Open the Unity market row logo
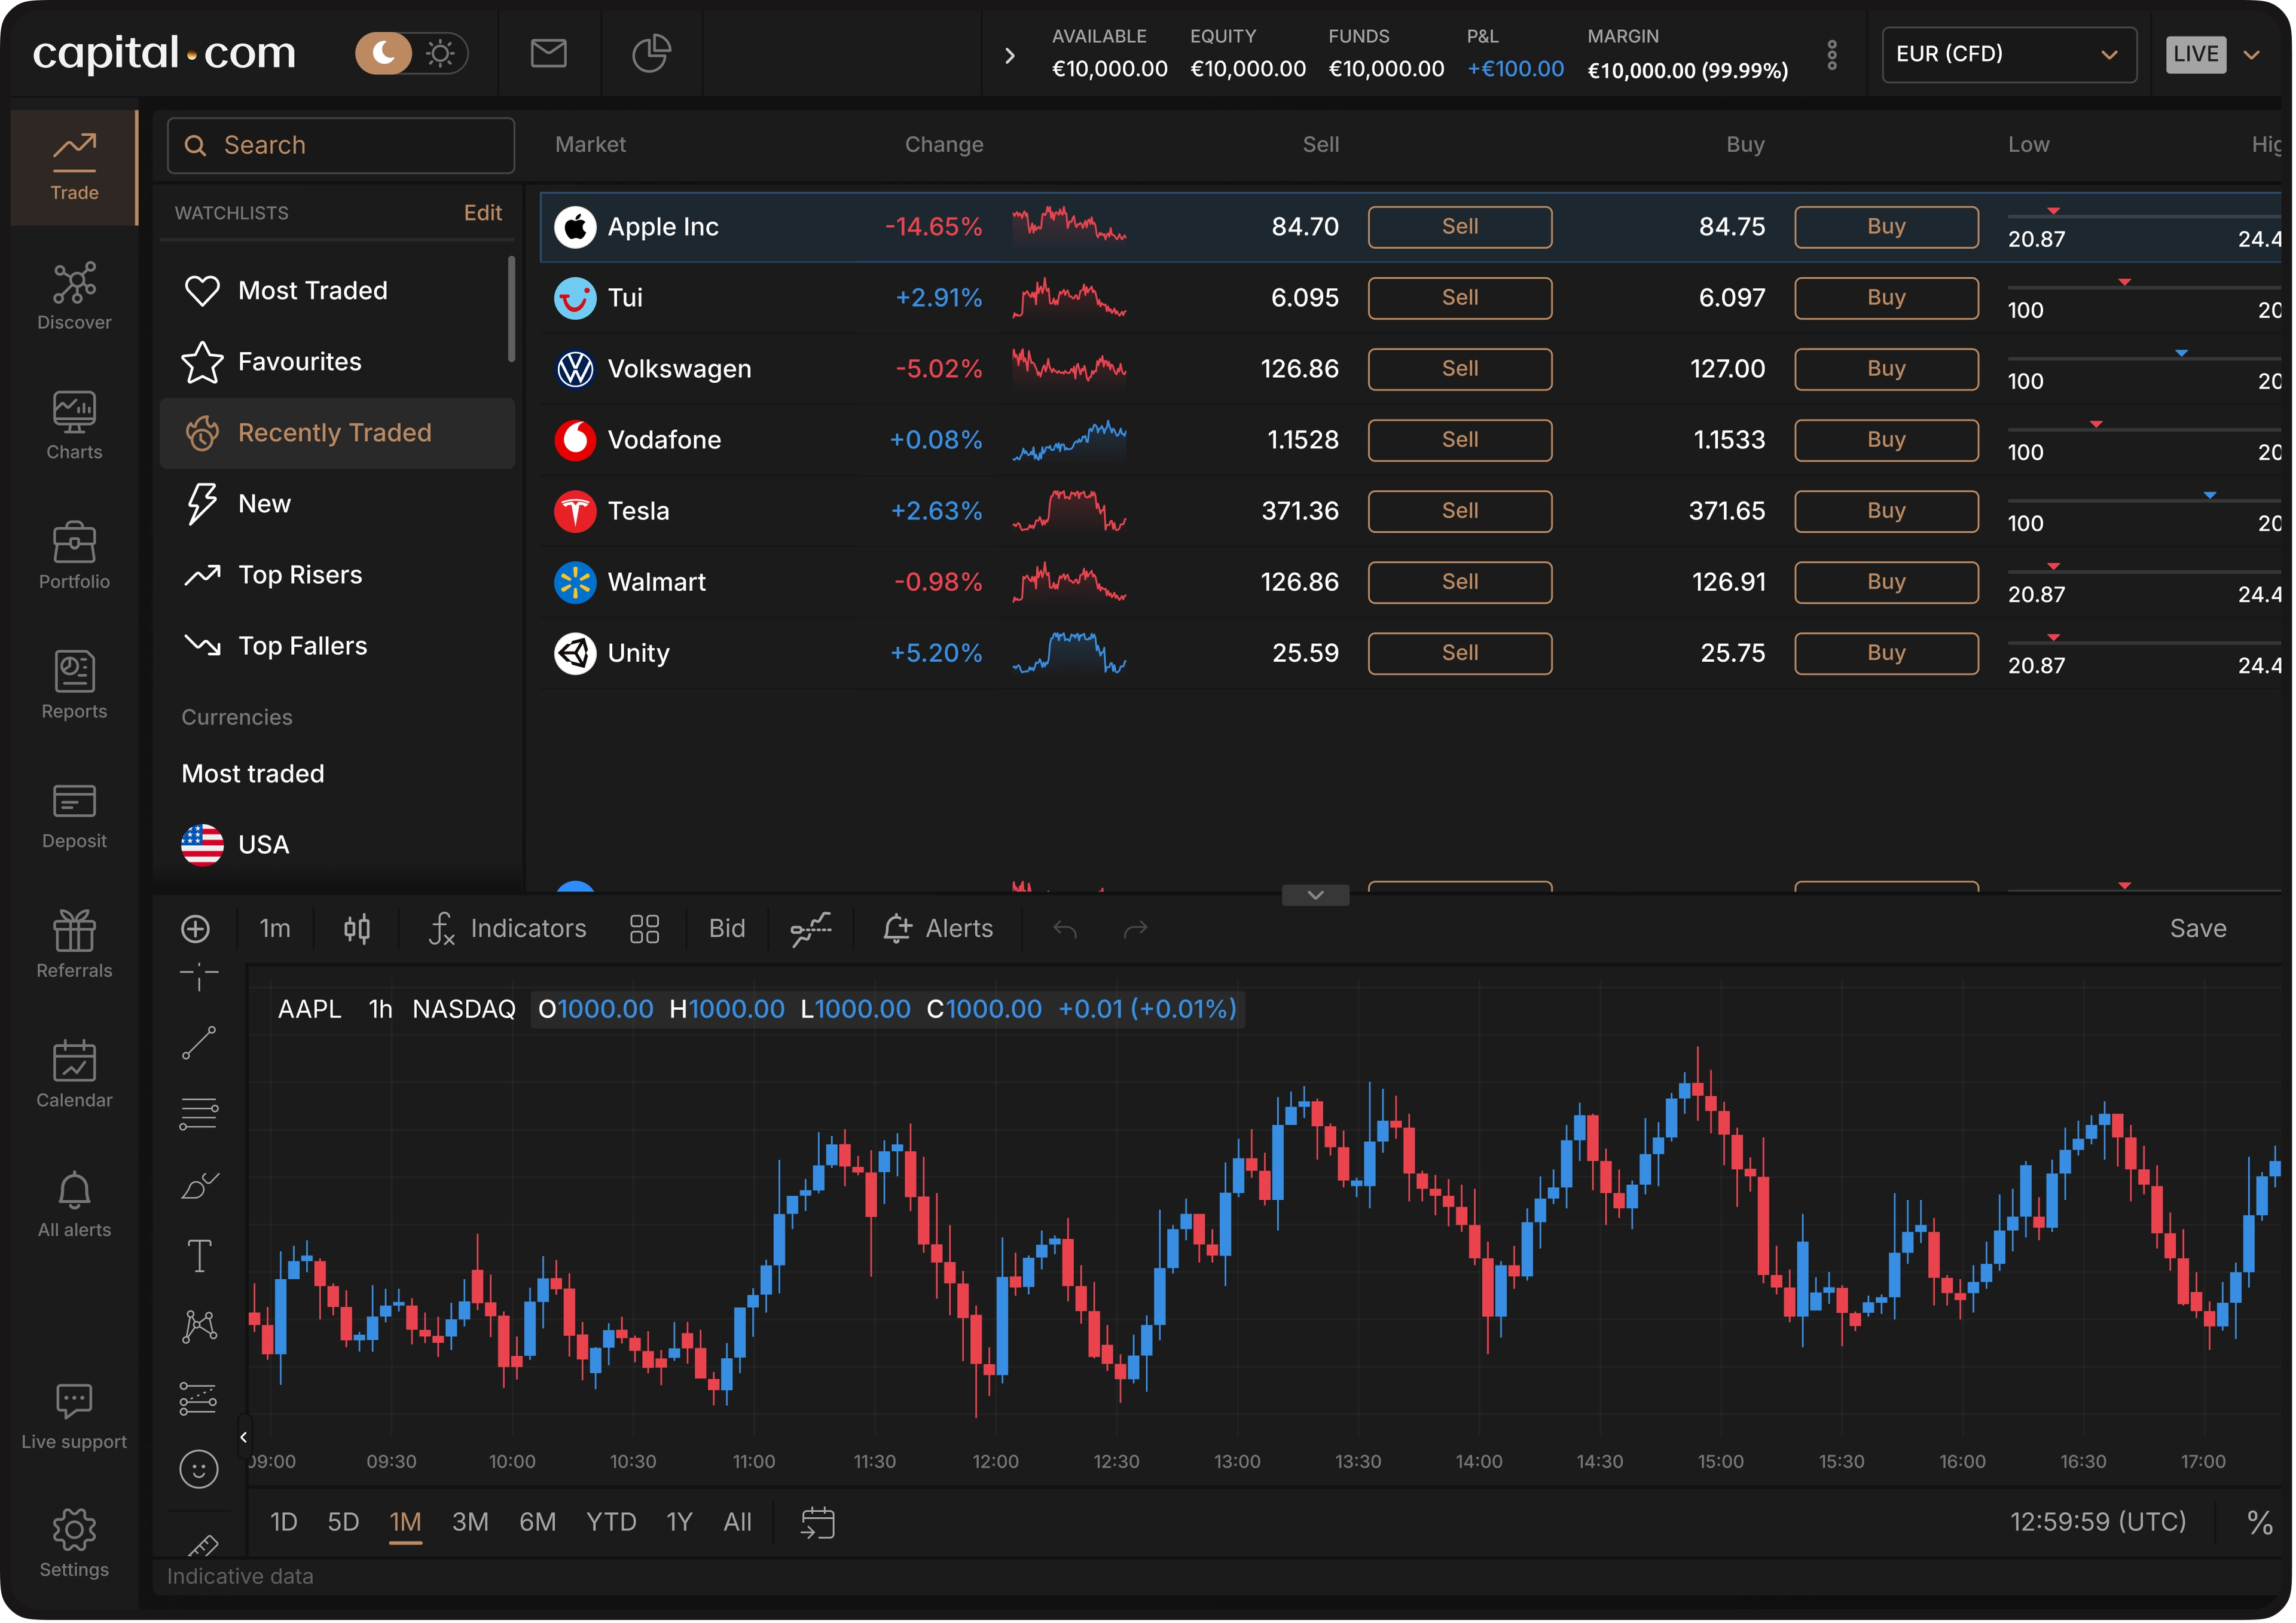Viewport: 2296px width, 1623px height. [x=576, y=654]
